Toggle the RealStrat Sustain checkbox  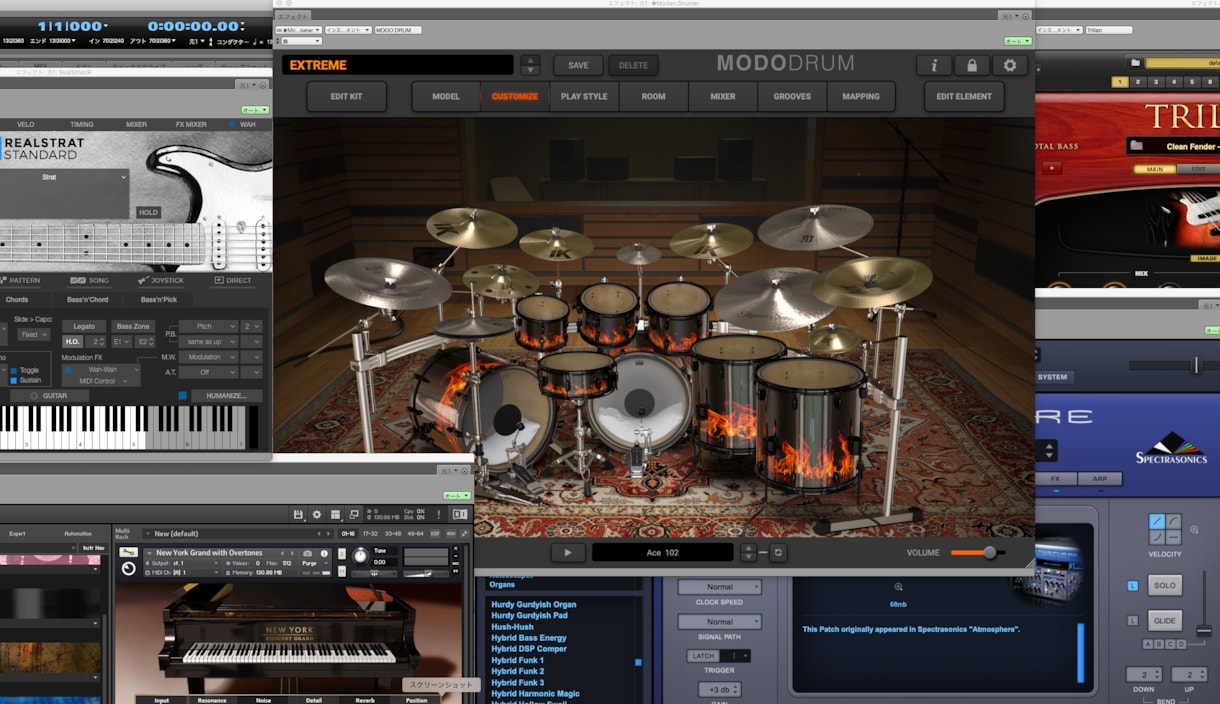(14, 381)
